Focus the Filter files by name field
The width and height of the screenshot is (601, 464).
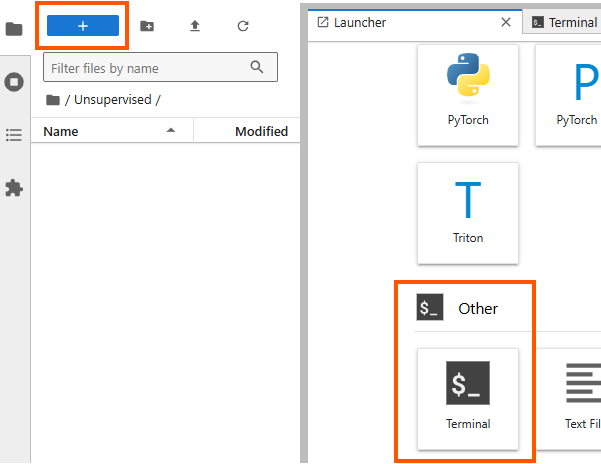click(x=150, y=68)
